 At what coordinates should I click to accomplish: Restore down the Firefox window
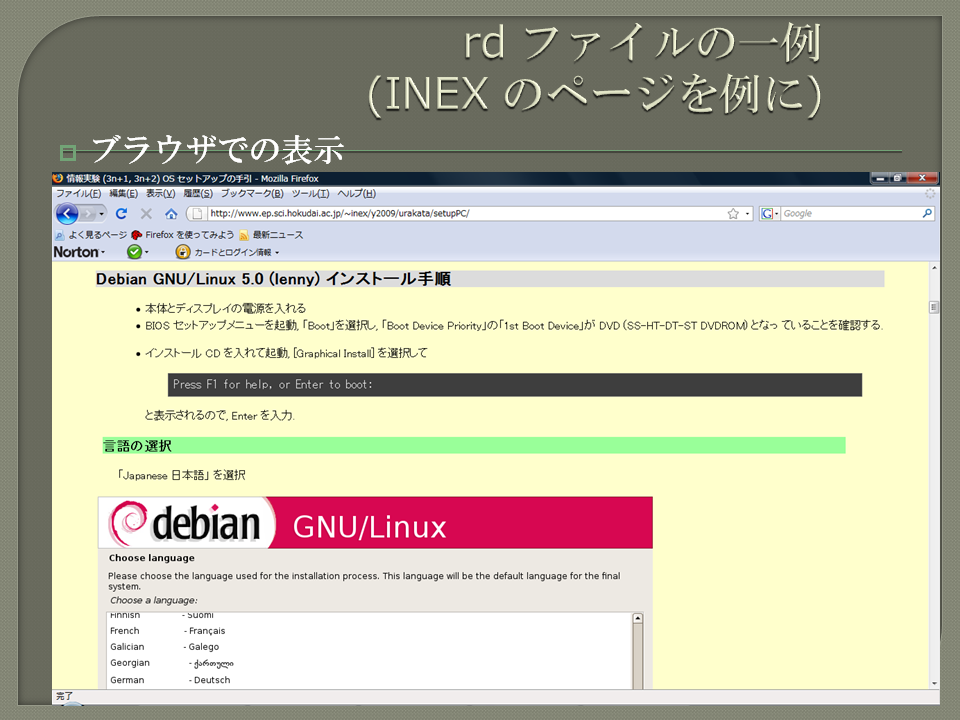click(x=897, y=178)
